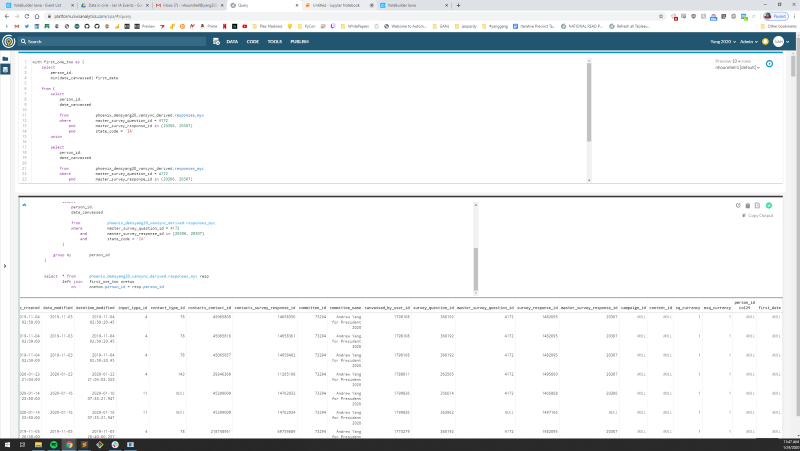
Task: Open the Windows Start menu
Action: (7, 442)
